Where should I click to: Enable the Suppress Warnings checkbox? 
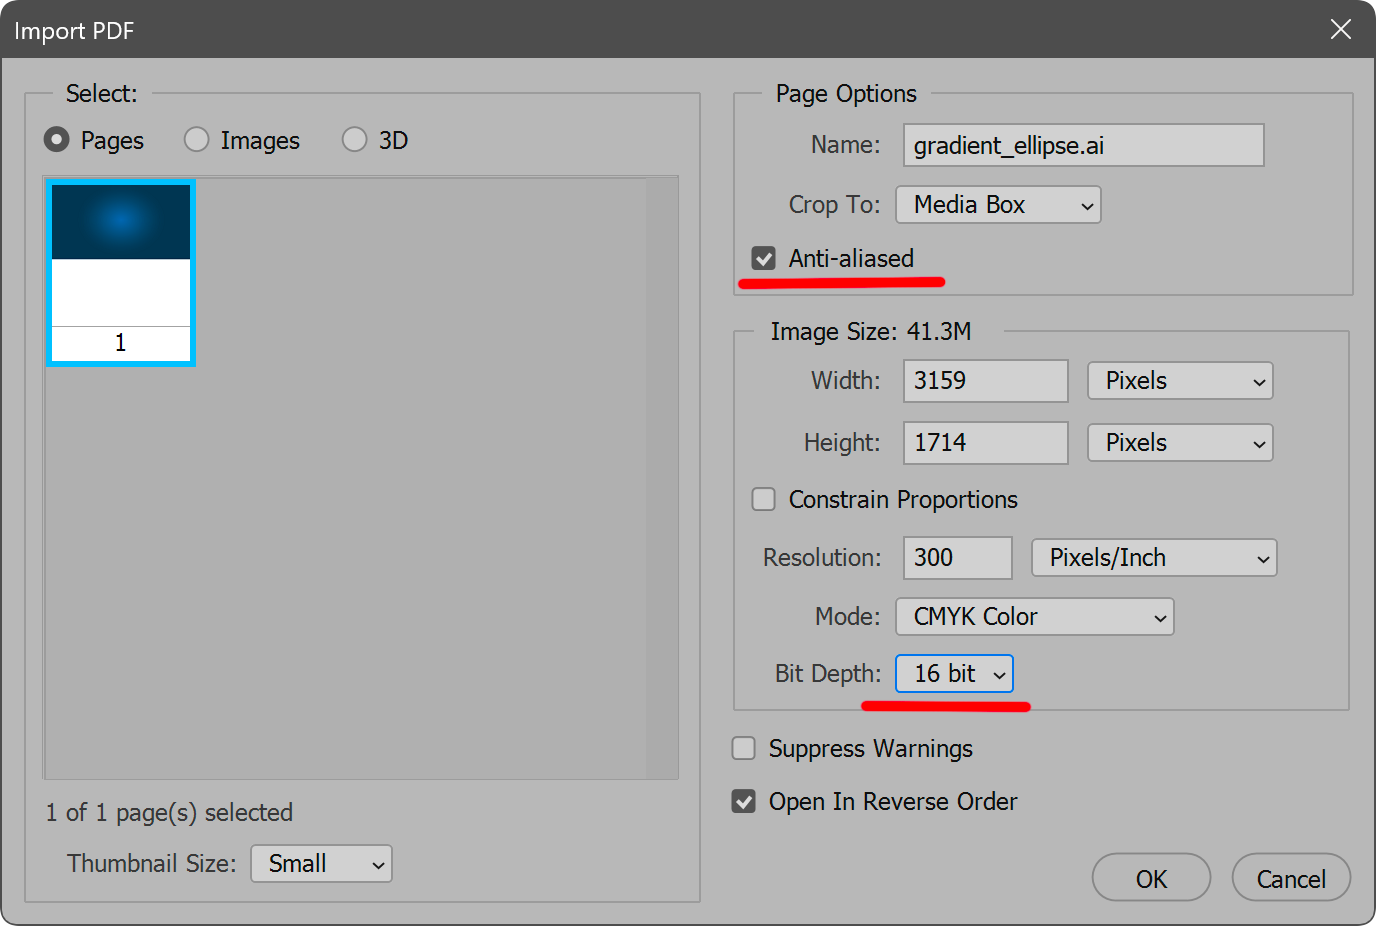click(744, 749)
